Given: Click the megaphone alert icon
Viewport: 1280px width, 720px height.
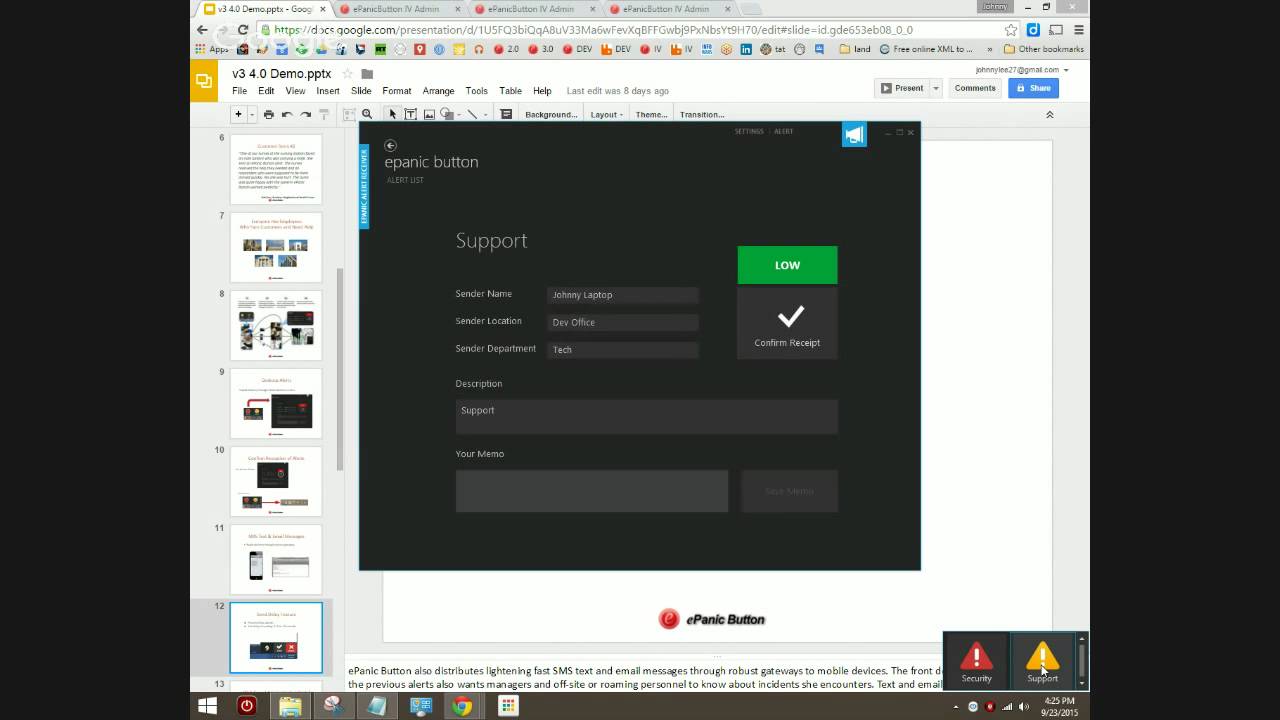Looking at the screenshot, I should point(854,135).
